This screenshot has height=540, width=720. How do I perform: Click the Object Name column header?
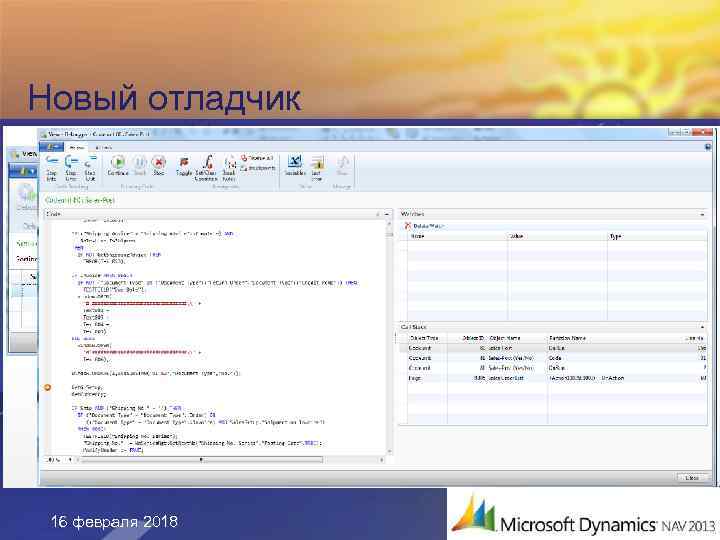(x=517, y=338)
